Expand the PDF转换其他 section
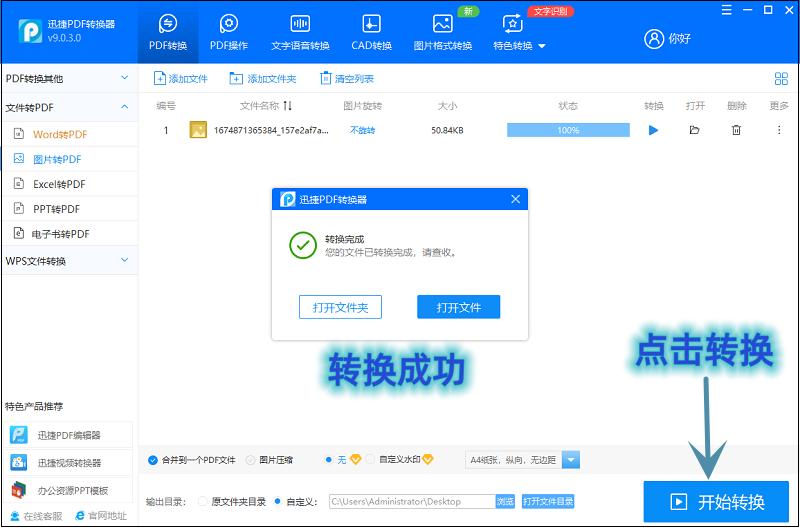Image resolution: width=800 pixels, height=528 pixels. pos(69,79)
